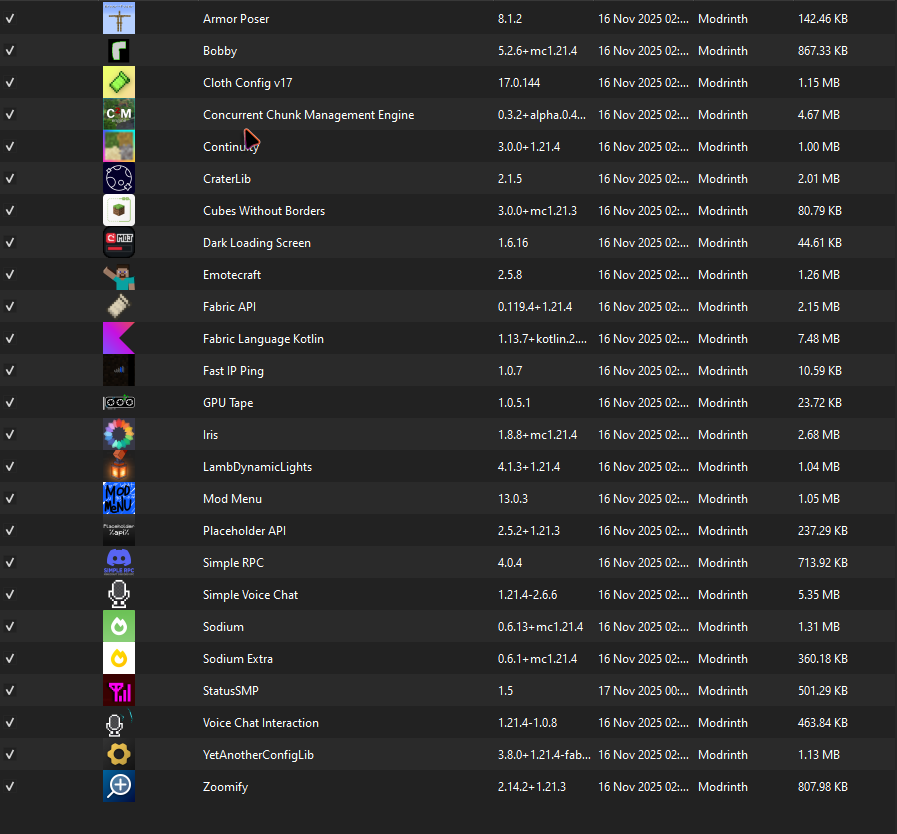Click the YetAnotherConfigLib gear icon
Image resolution: width=897 pixels, height=834 pixels.
point(119,754)
